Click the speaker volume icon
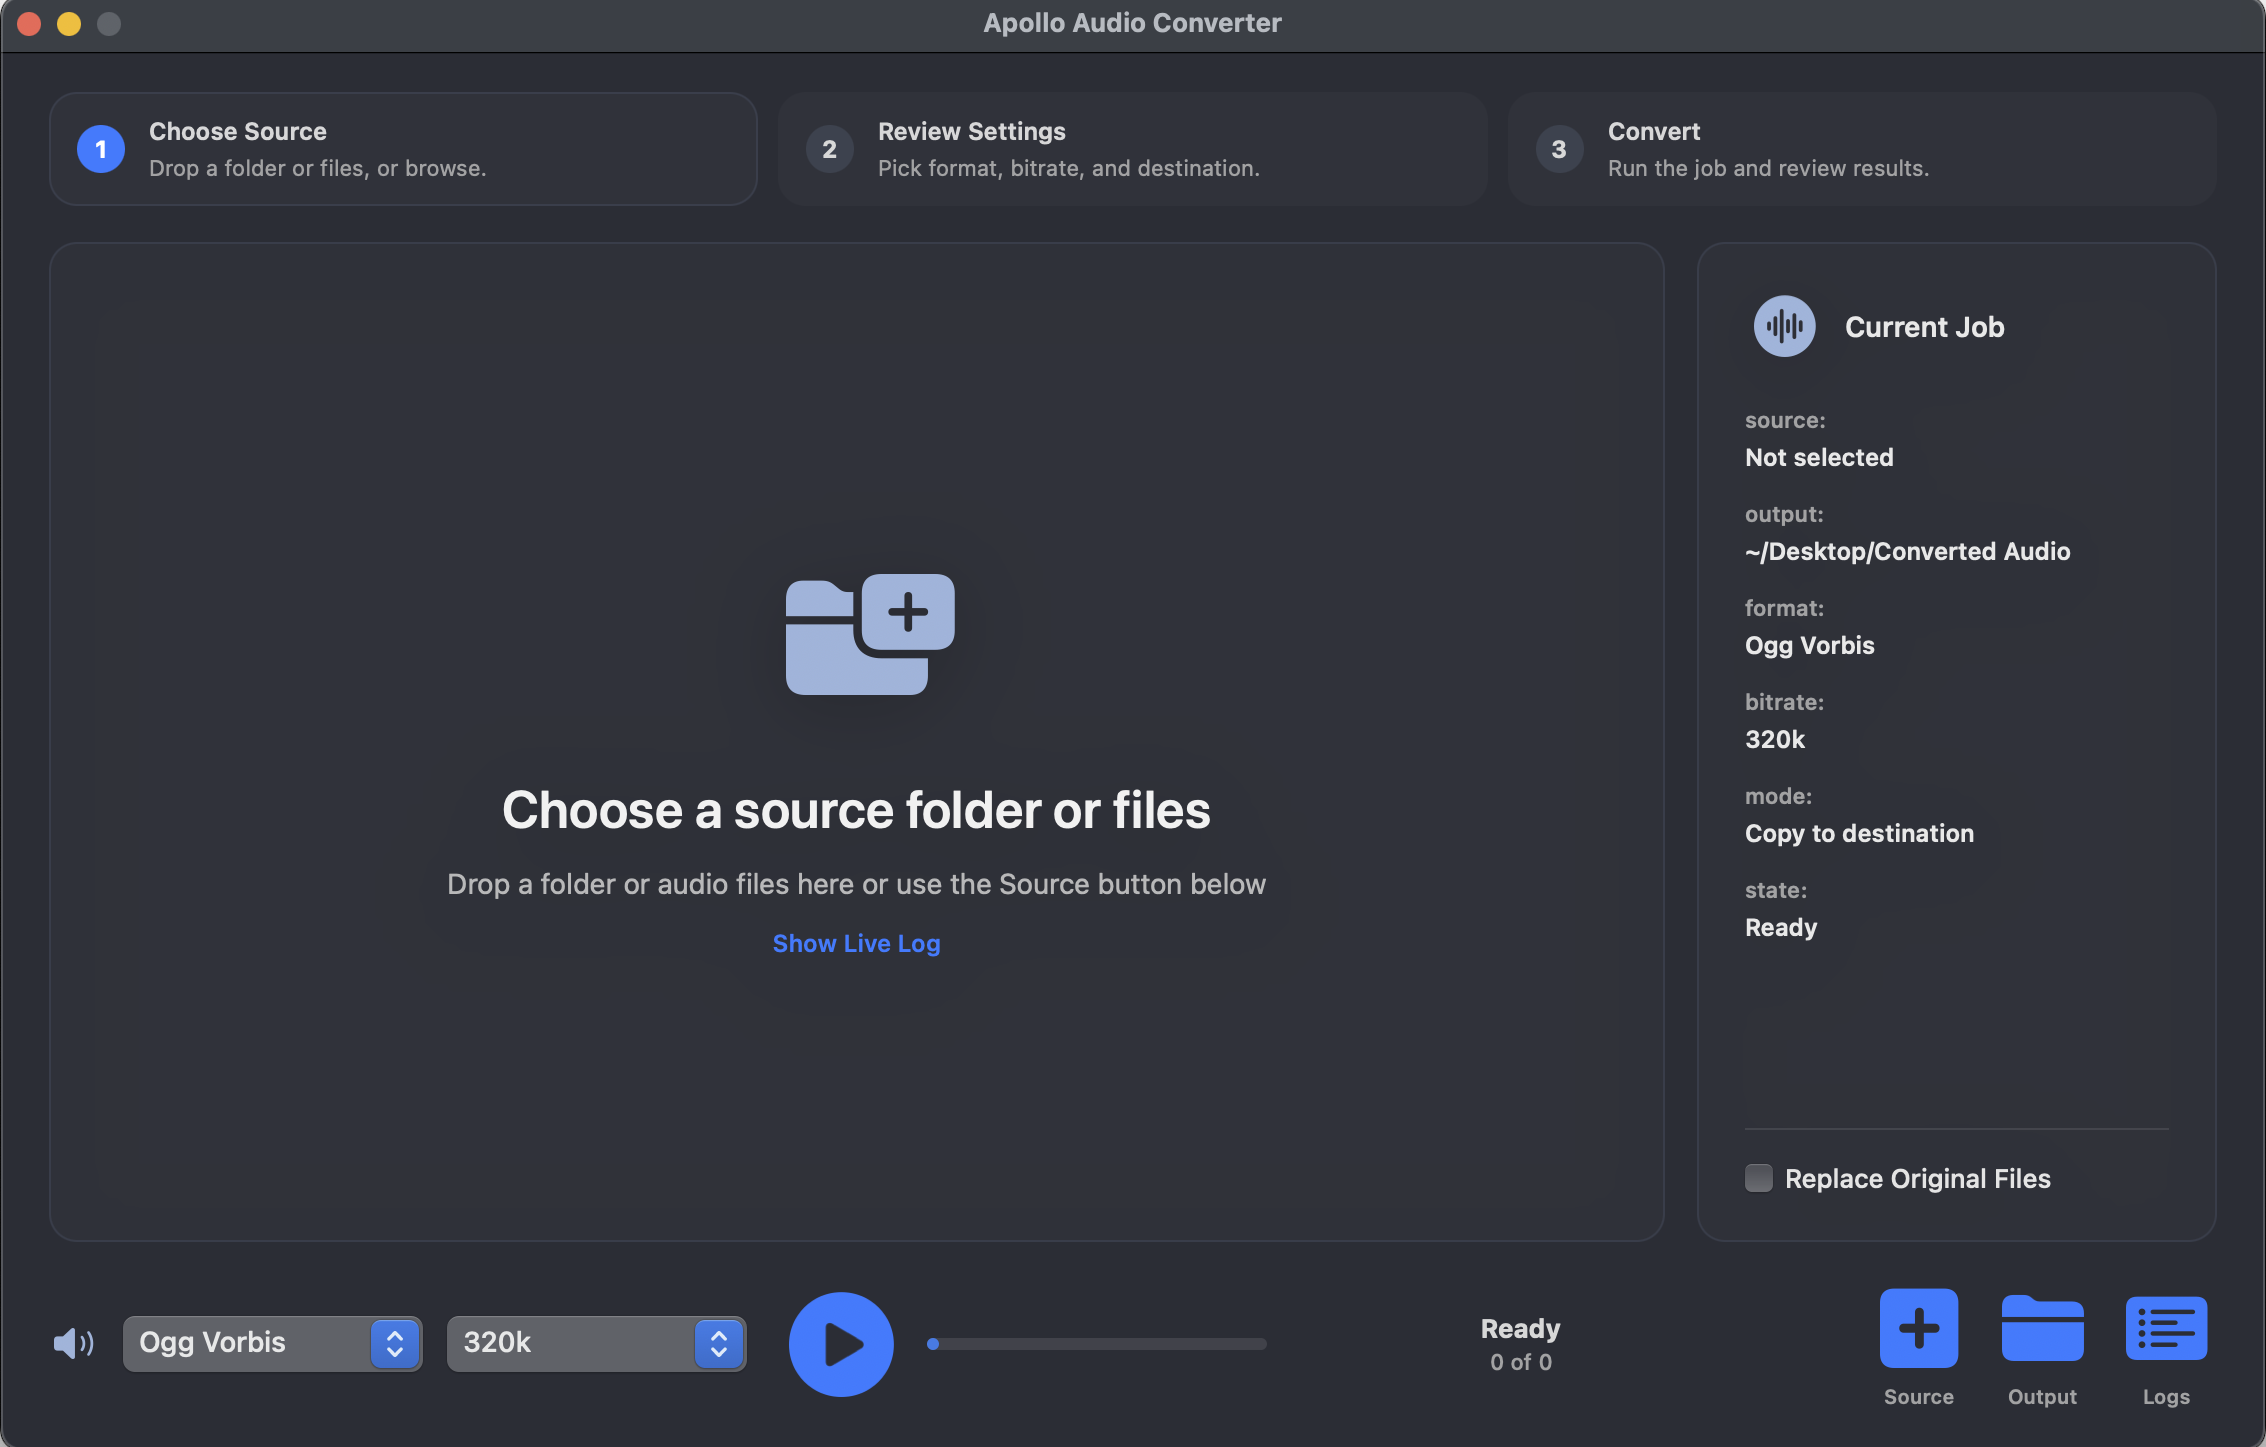The image size is (2266, 1447). [x=73, y=1343]
